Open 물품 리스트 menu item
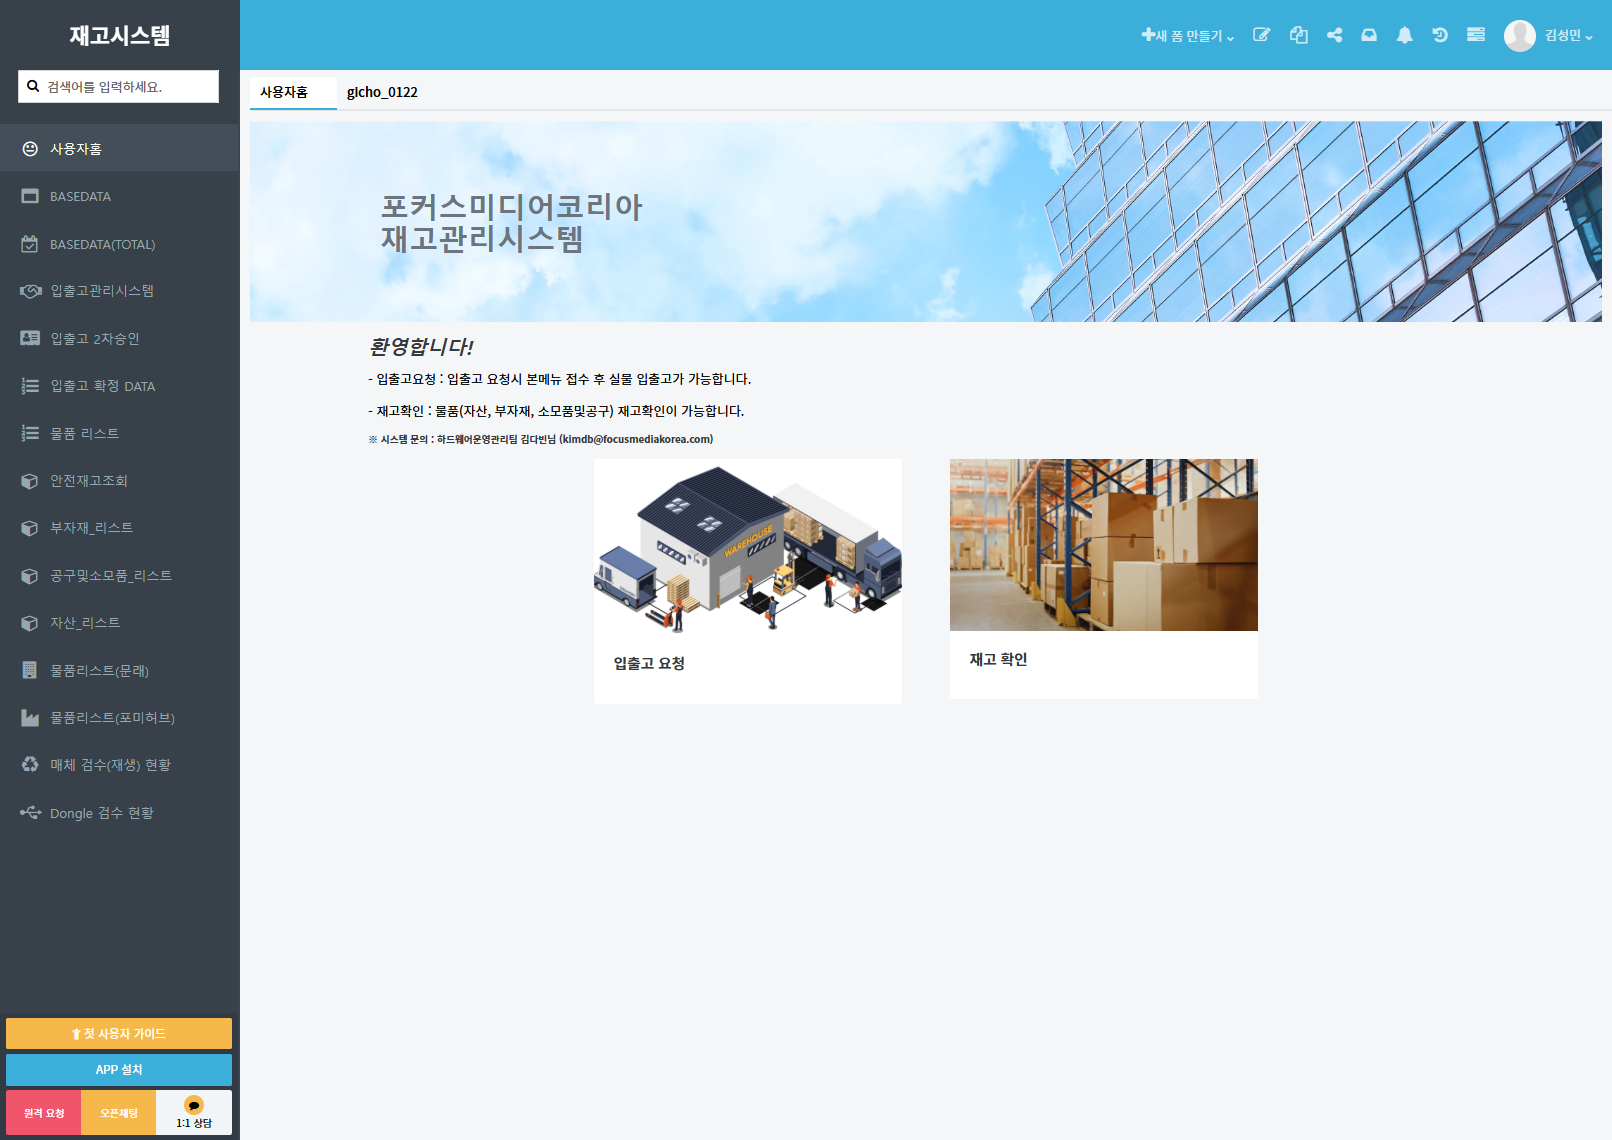The width and height of the screenshot is (1612, 1140). [x=120, y=433]
